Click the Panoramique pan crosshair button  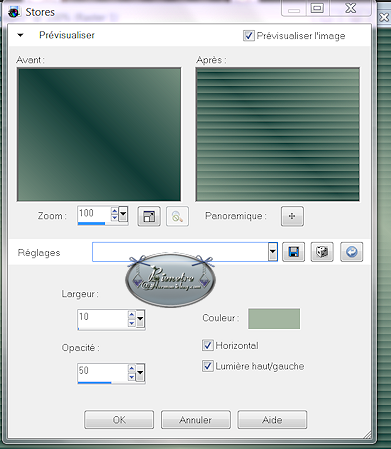click(x=292, y=216)
